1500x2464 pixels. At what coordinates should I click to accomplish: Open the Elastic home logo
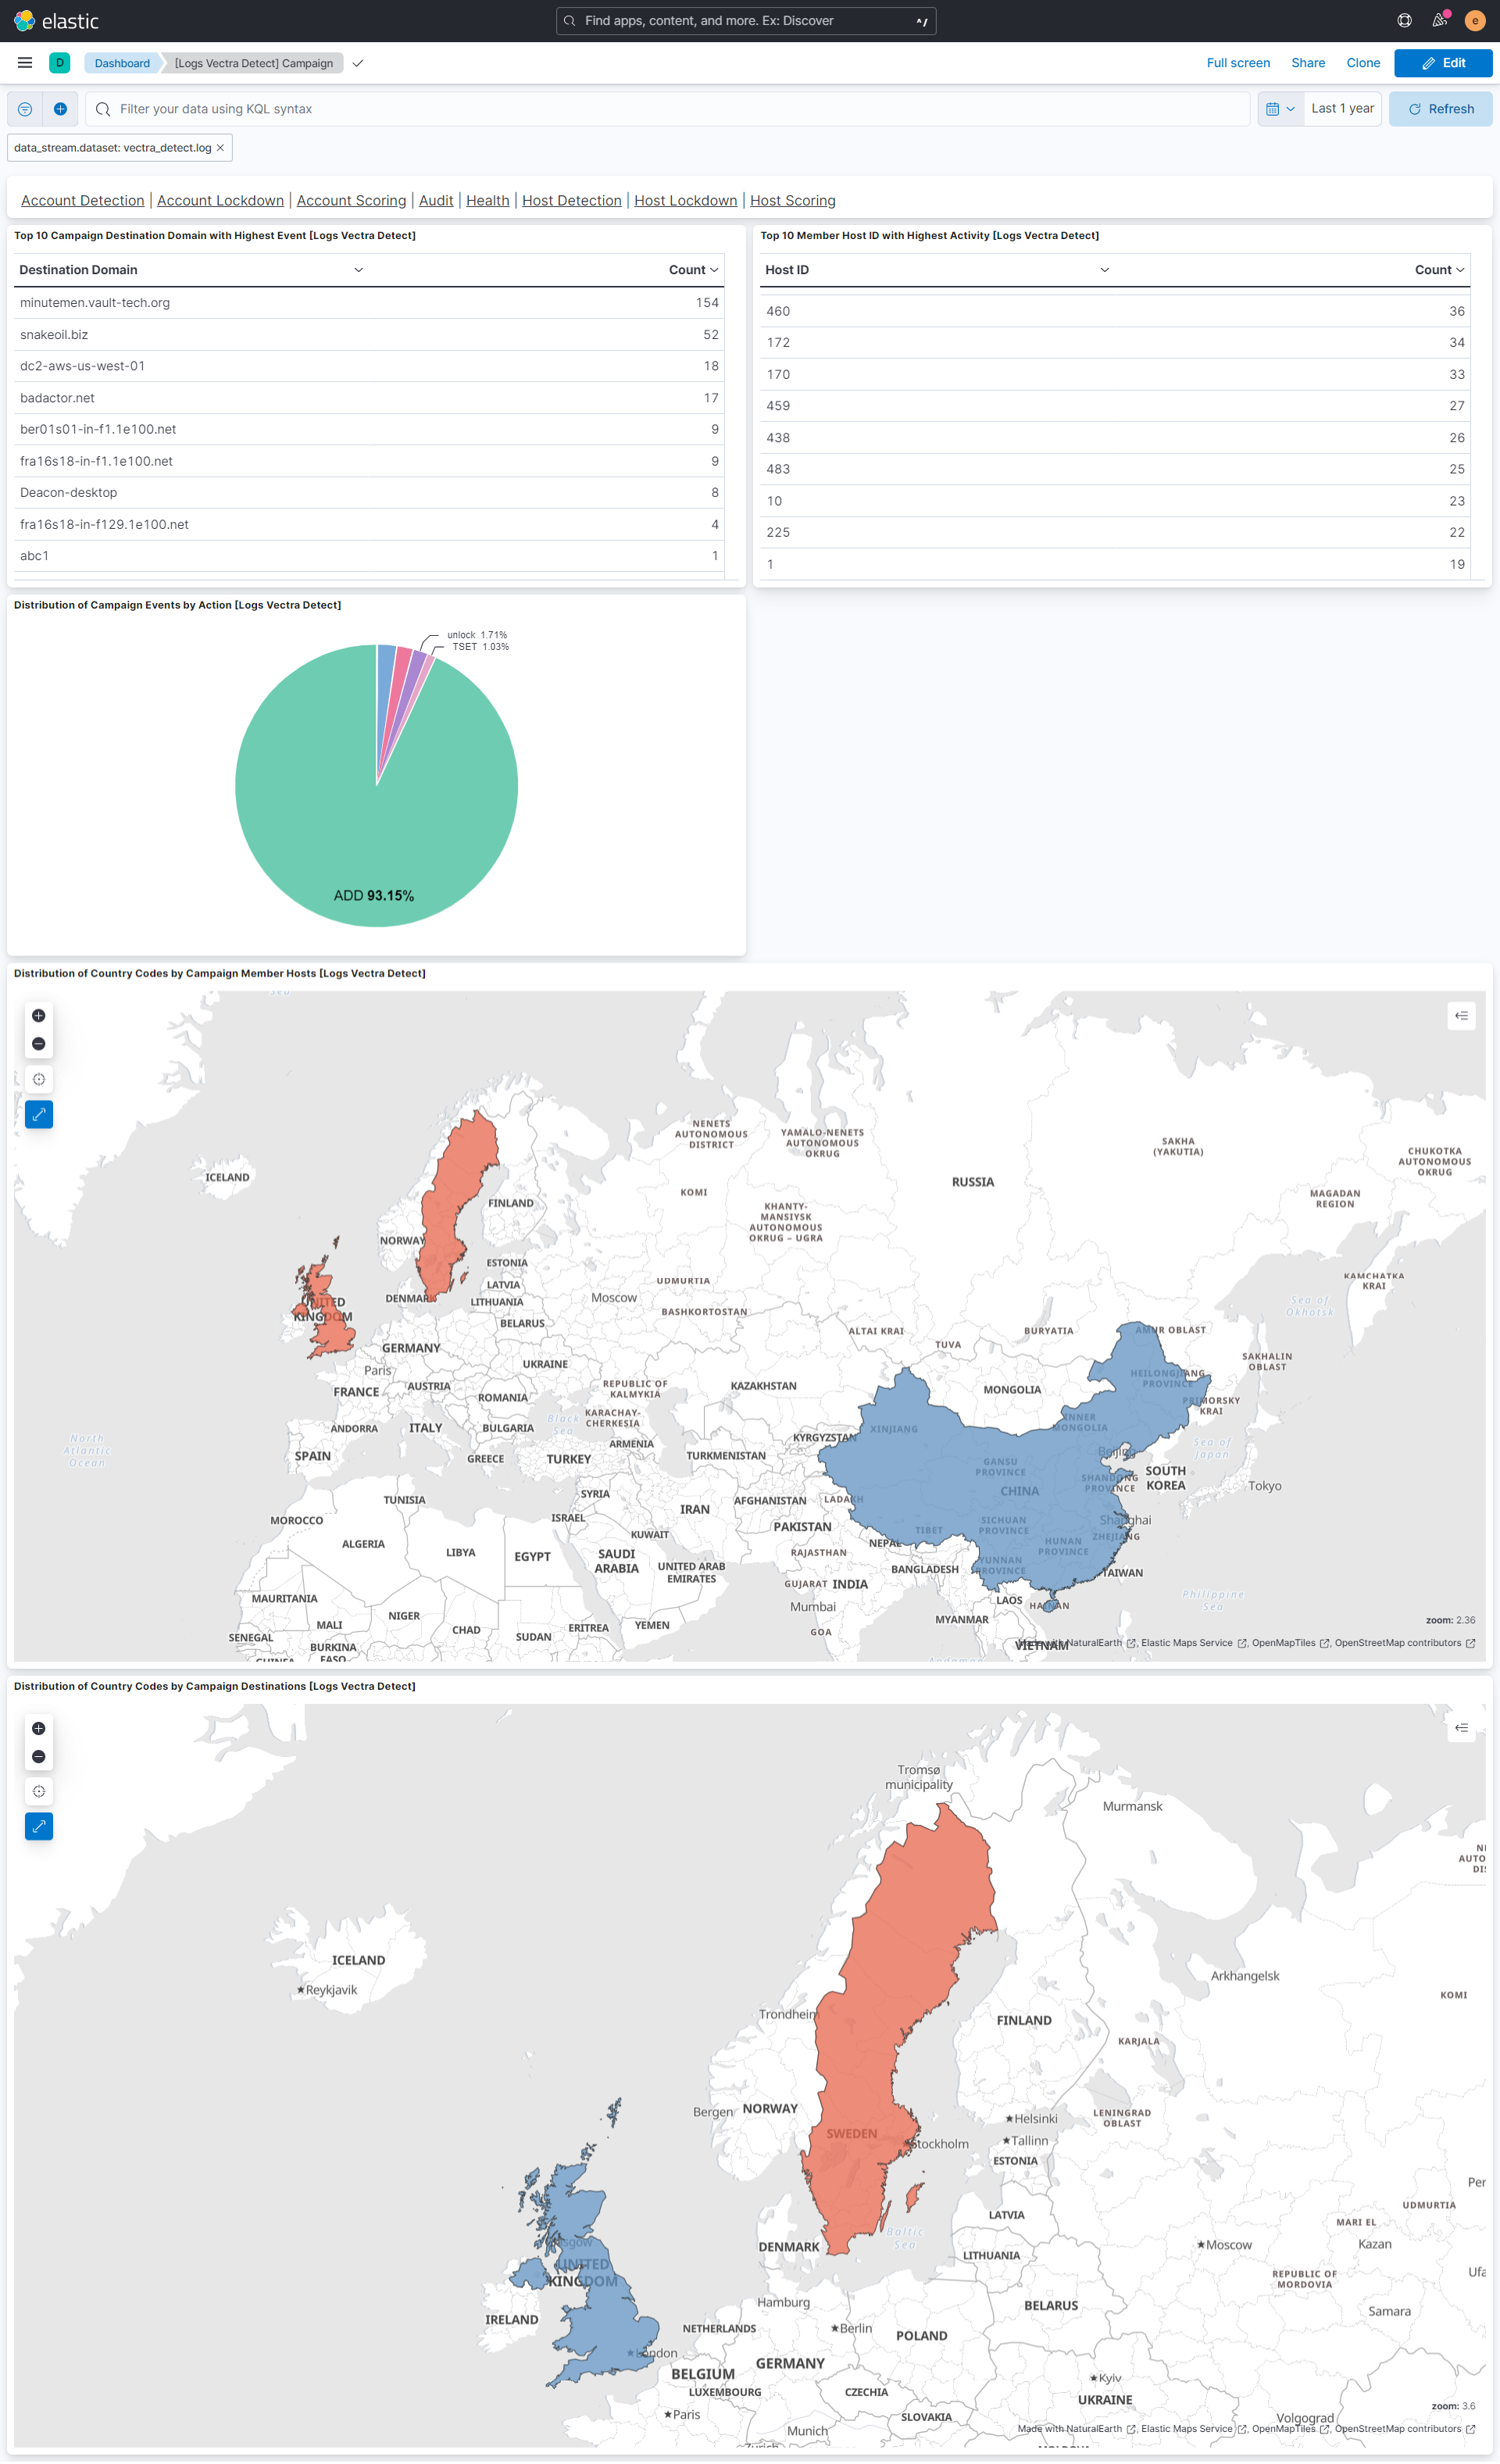point(56,21)
